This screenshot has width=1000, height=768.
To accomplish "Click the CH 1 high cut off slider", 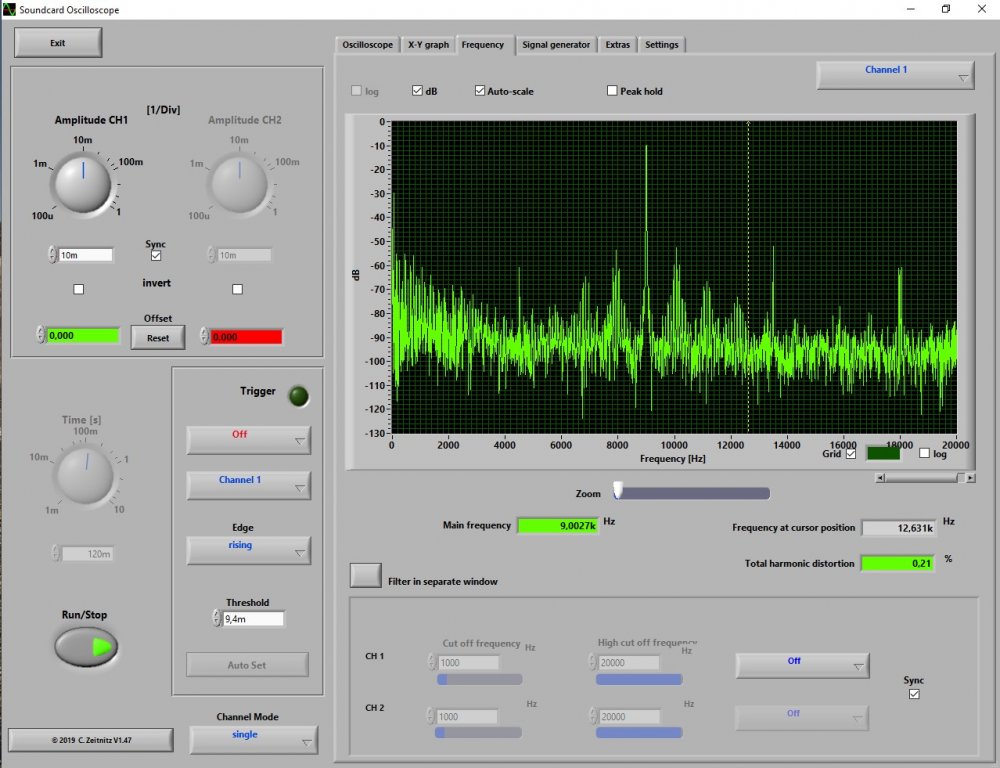I will coord(639,680).
